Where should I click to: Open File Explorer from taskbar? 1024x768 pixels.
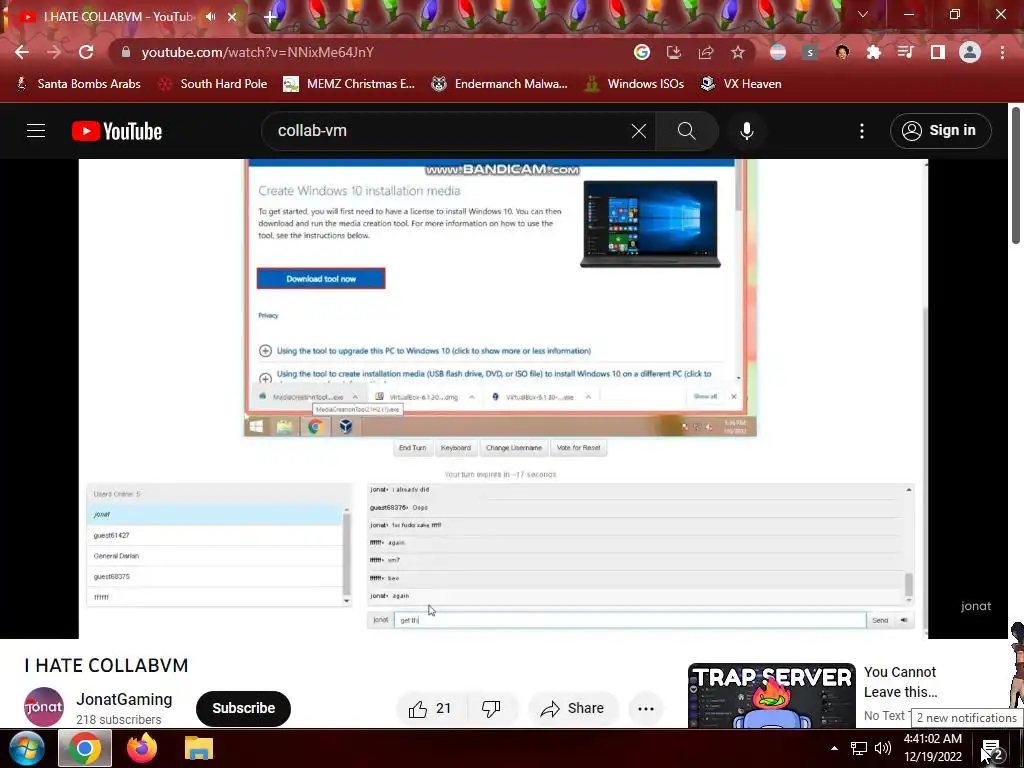click(199, 748)
